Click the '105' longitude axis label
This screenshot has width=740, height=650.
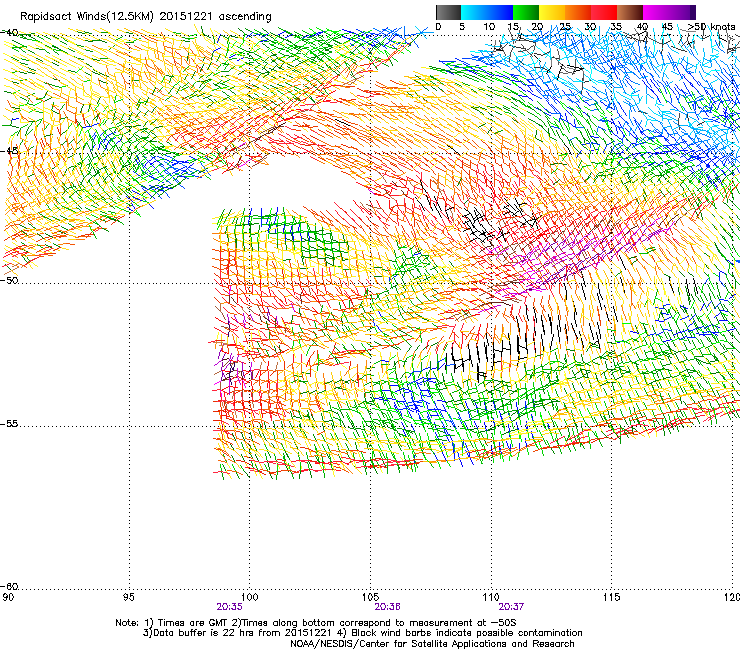(370, 598)
